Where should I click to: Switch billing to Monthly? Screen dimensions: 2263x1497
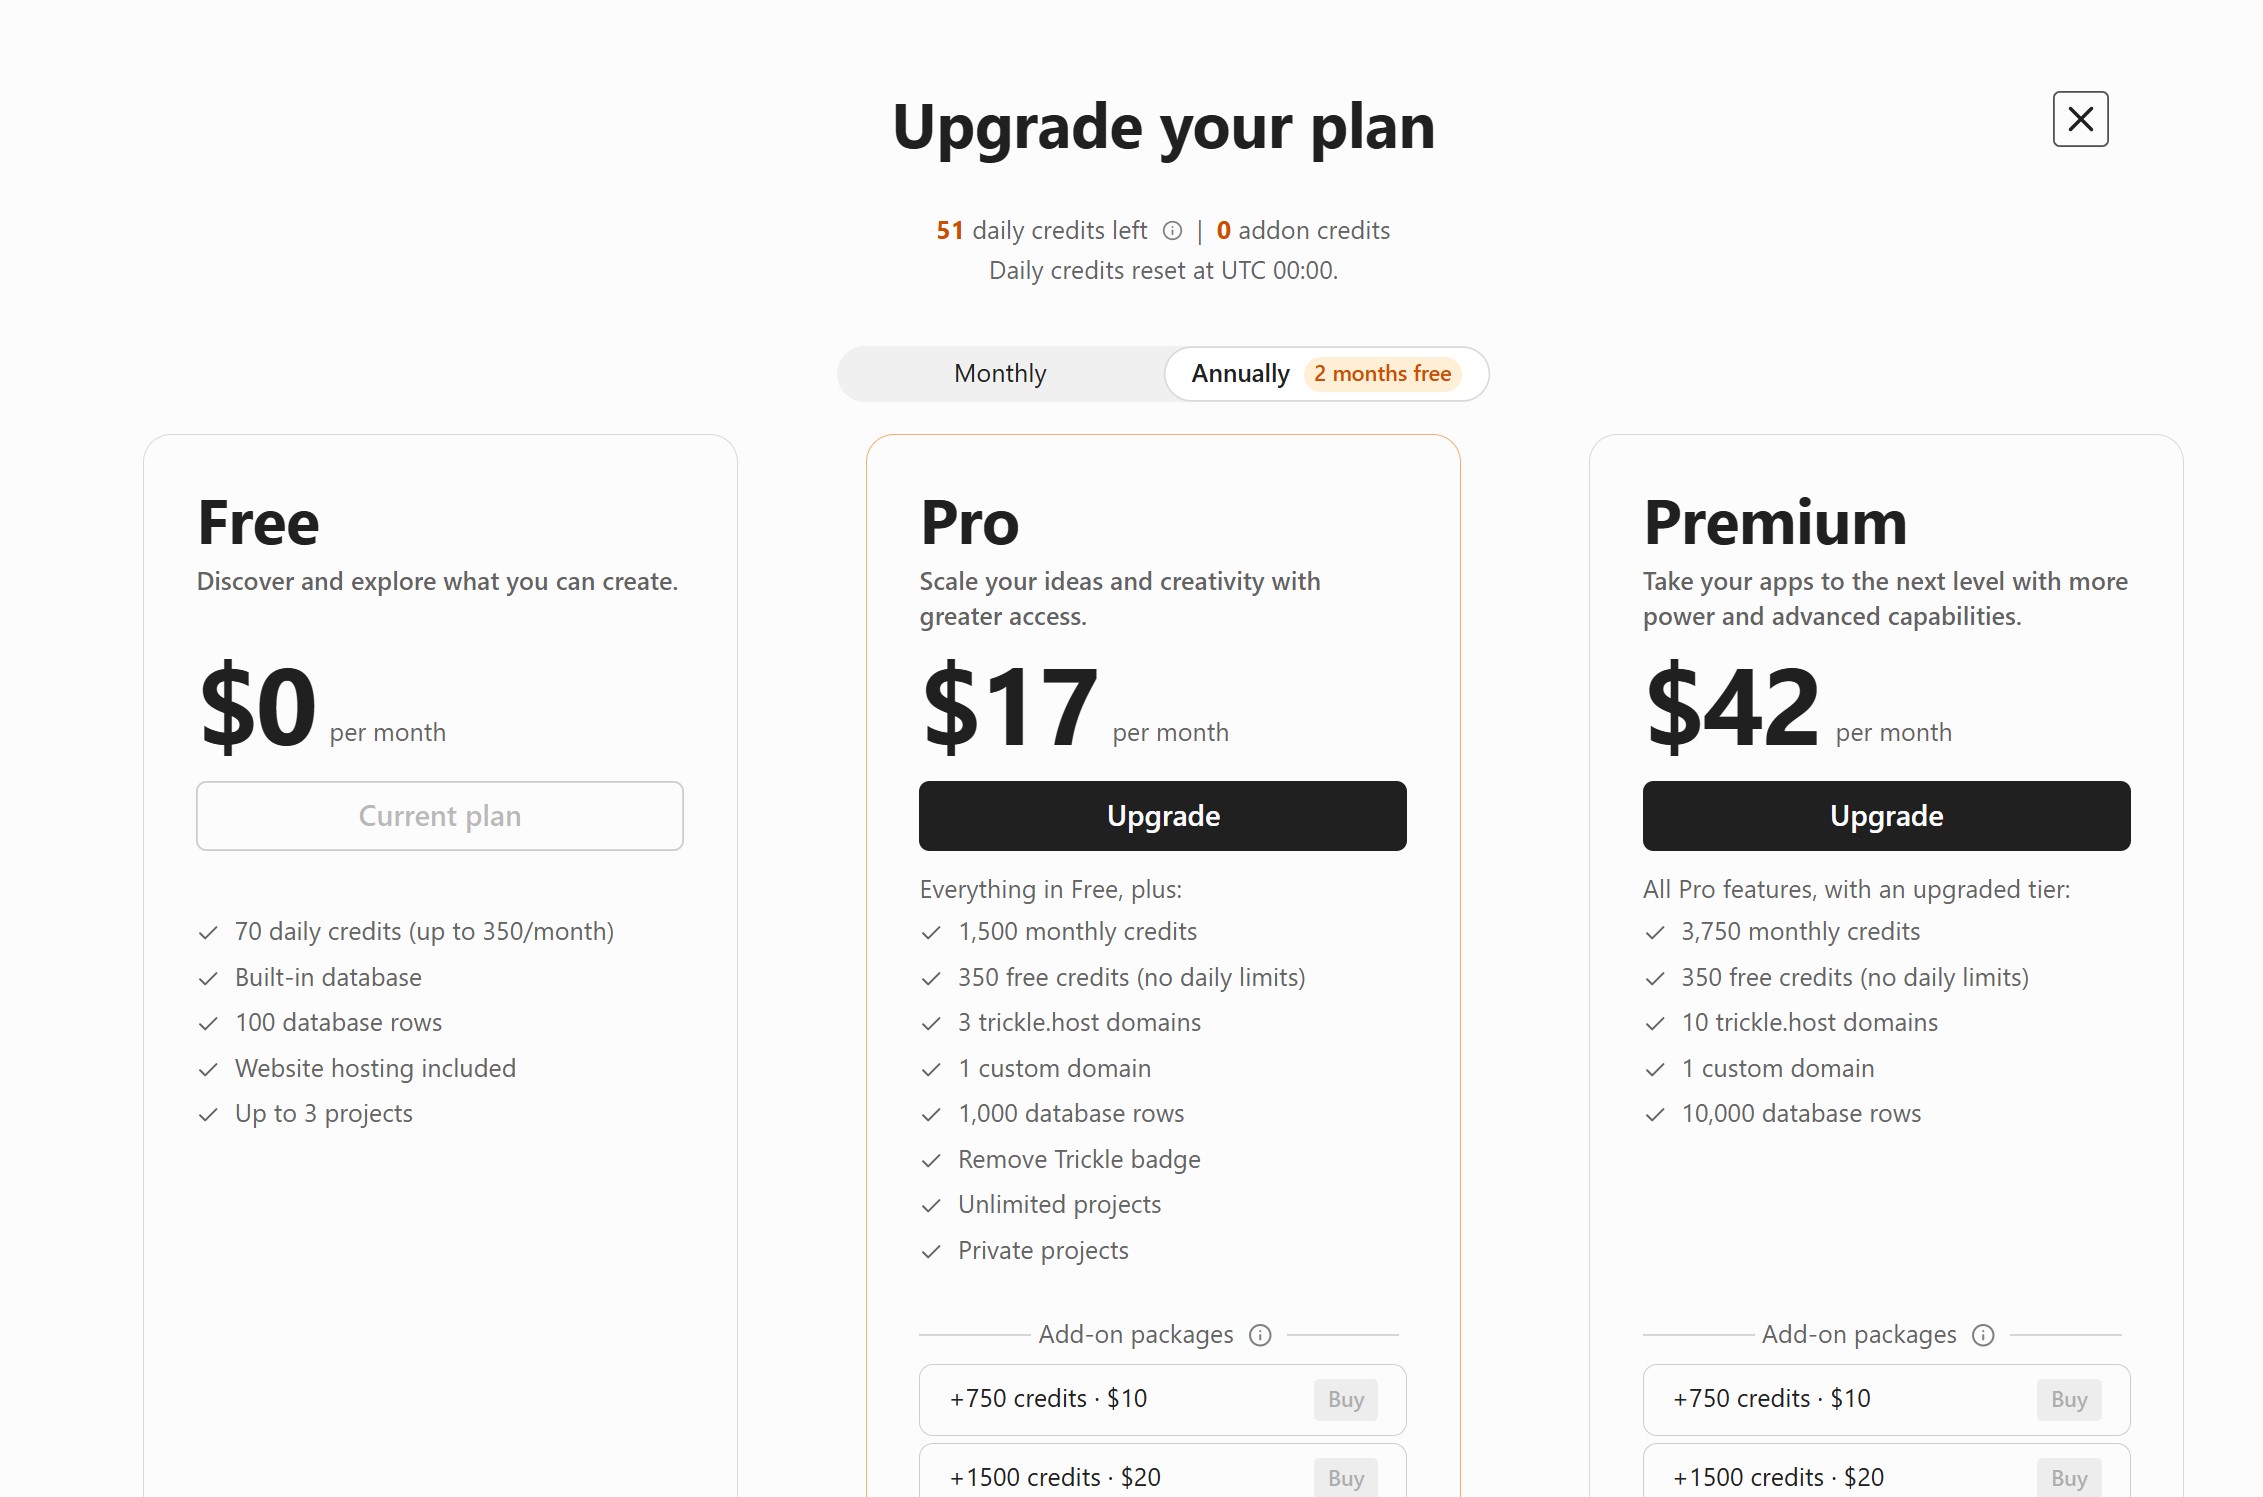pos(1000,374)
